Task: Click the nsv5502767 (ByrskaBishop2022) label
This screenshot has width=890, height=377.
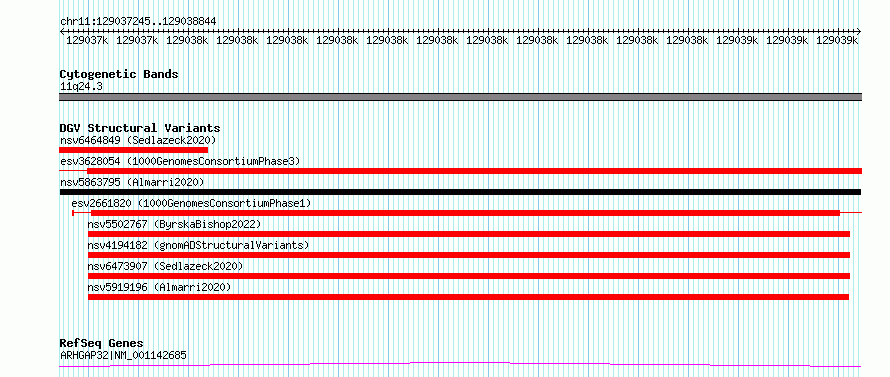Action: point(174,224)
